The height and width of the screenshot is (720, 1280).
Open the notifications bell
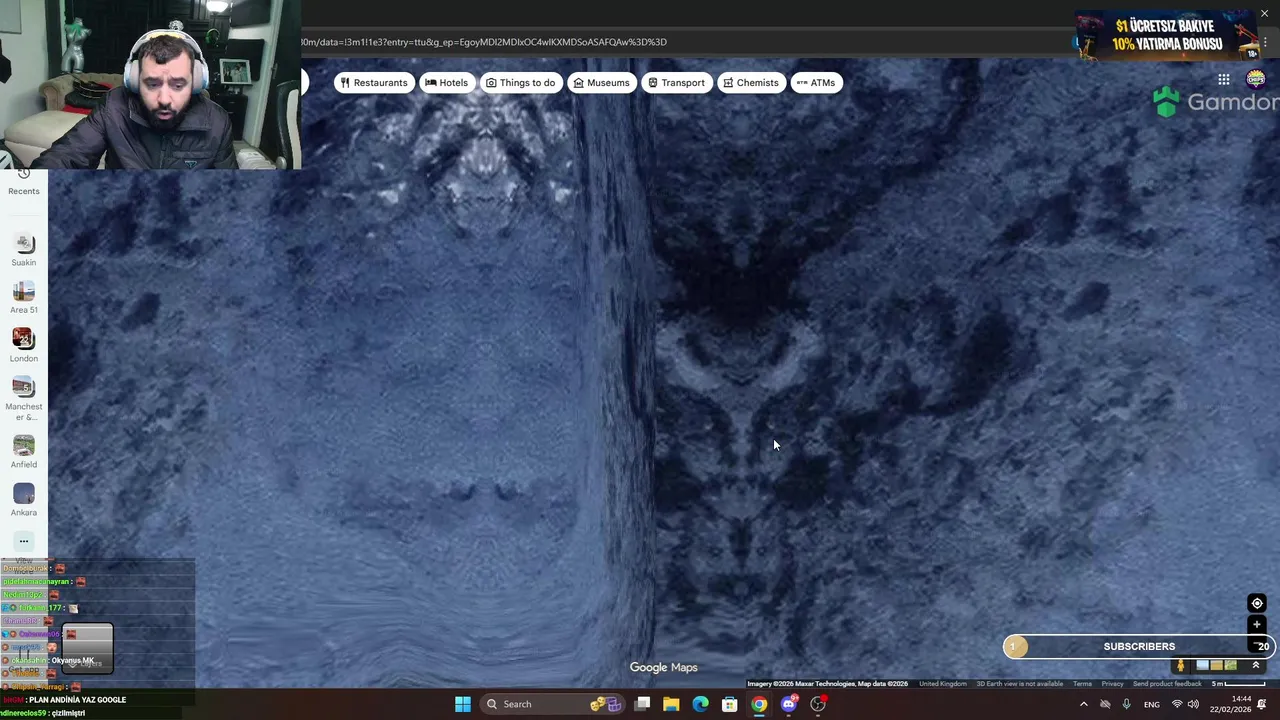1262,704
